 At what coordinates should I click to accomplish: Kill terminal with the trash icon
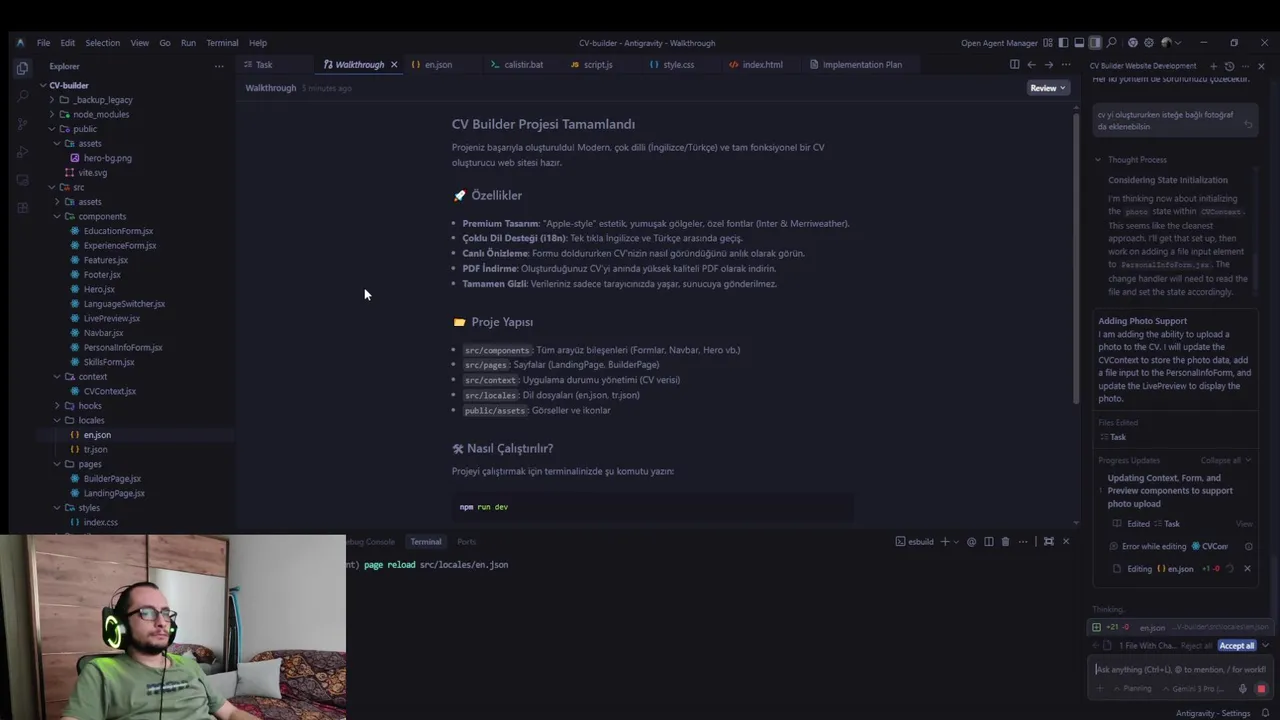[x=1005, y=542]
